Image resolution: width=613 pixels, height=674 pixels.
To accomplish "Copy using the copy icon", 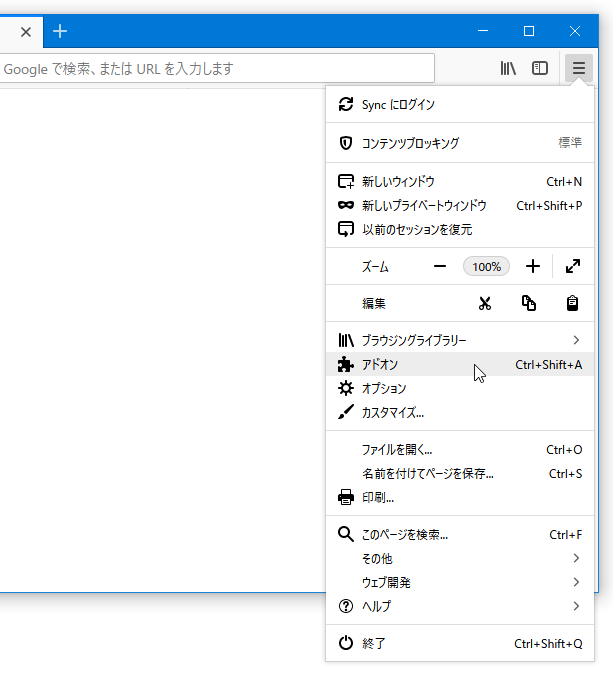I will (529, 303).
